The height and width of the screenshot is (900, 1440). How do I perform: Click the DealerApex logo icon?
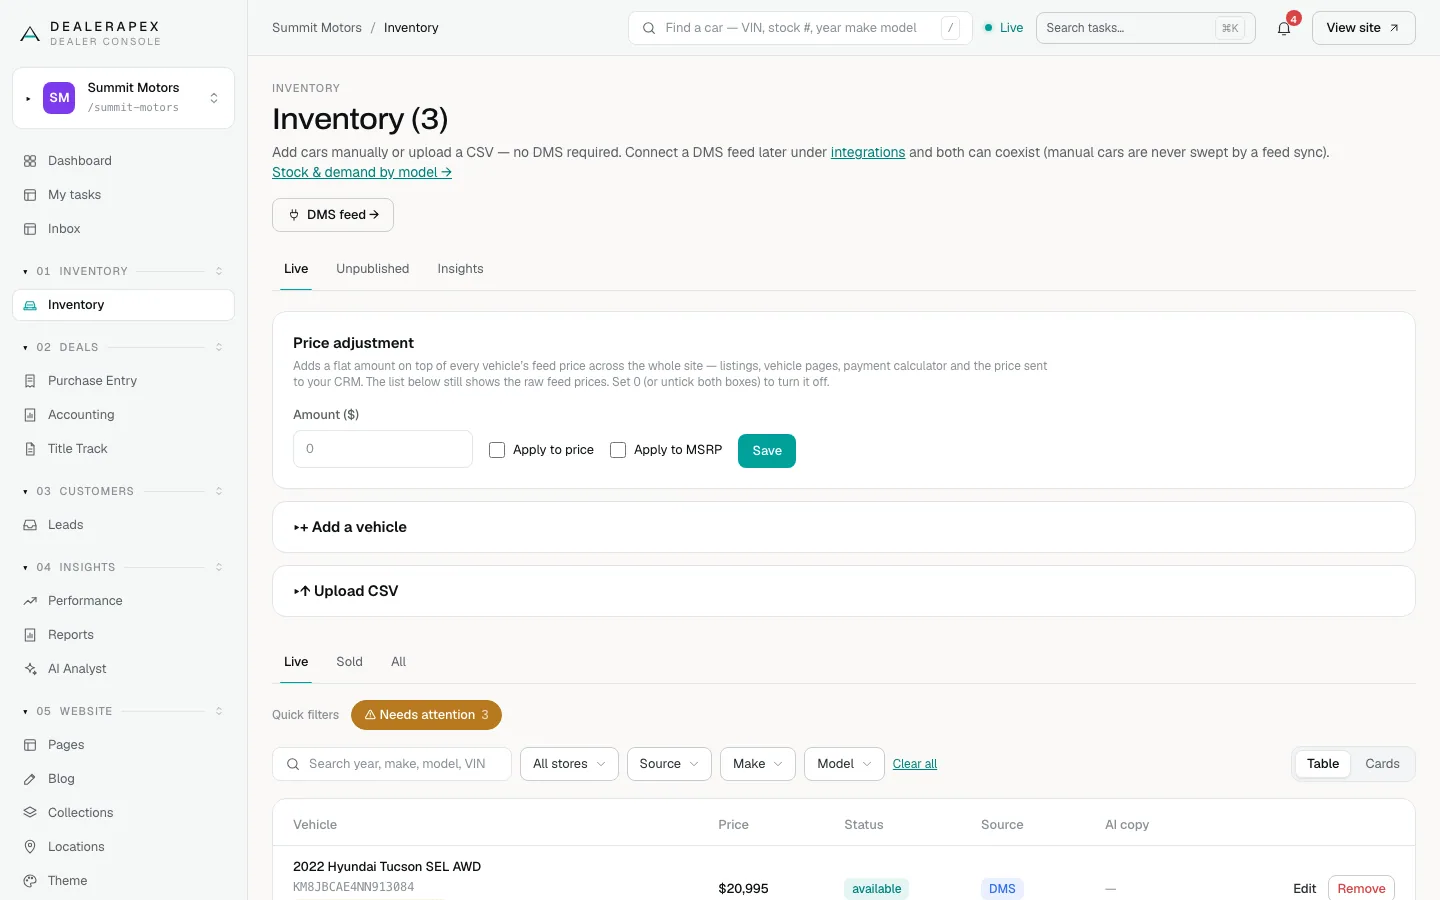(x=30, y=34)
